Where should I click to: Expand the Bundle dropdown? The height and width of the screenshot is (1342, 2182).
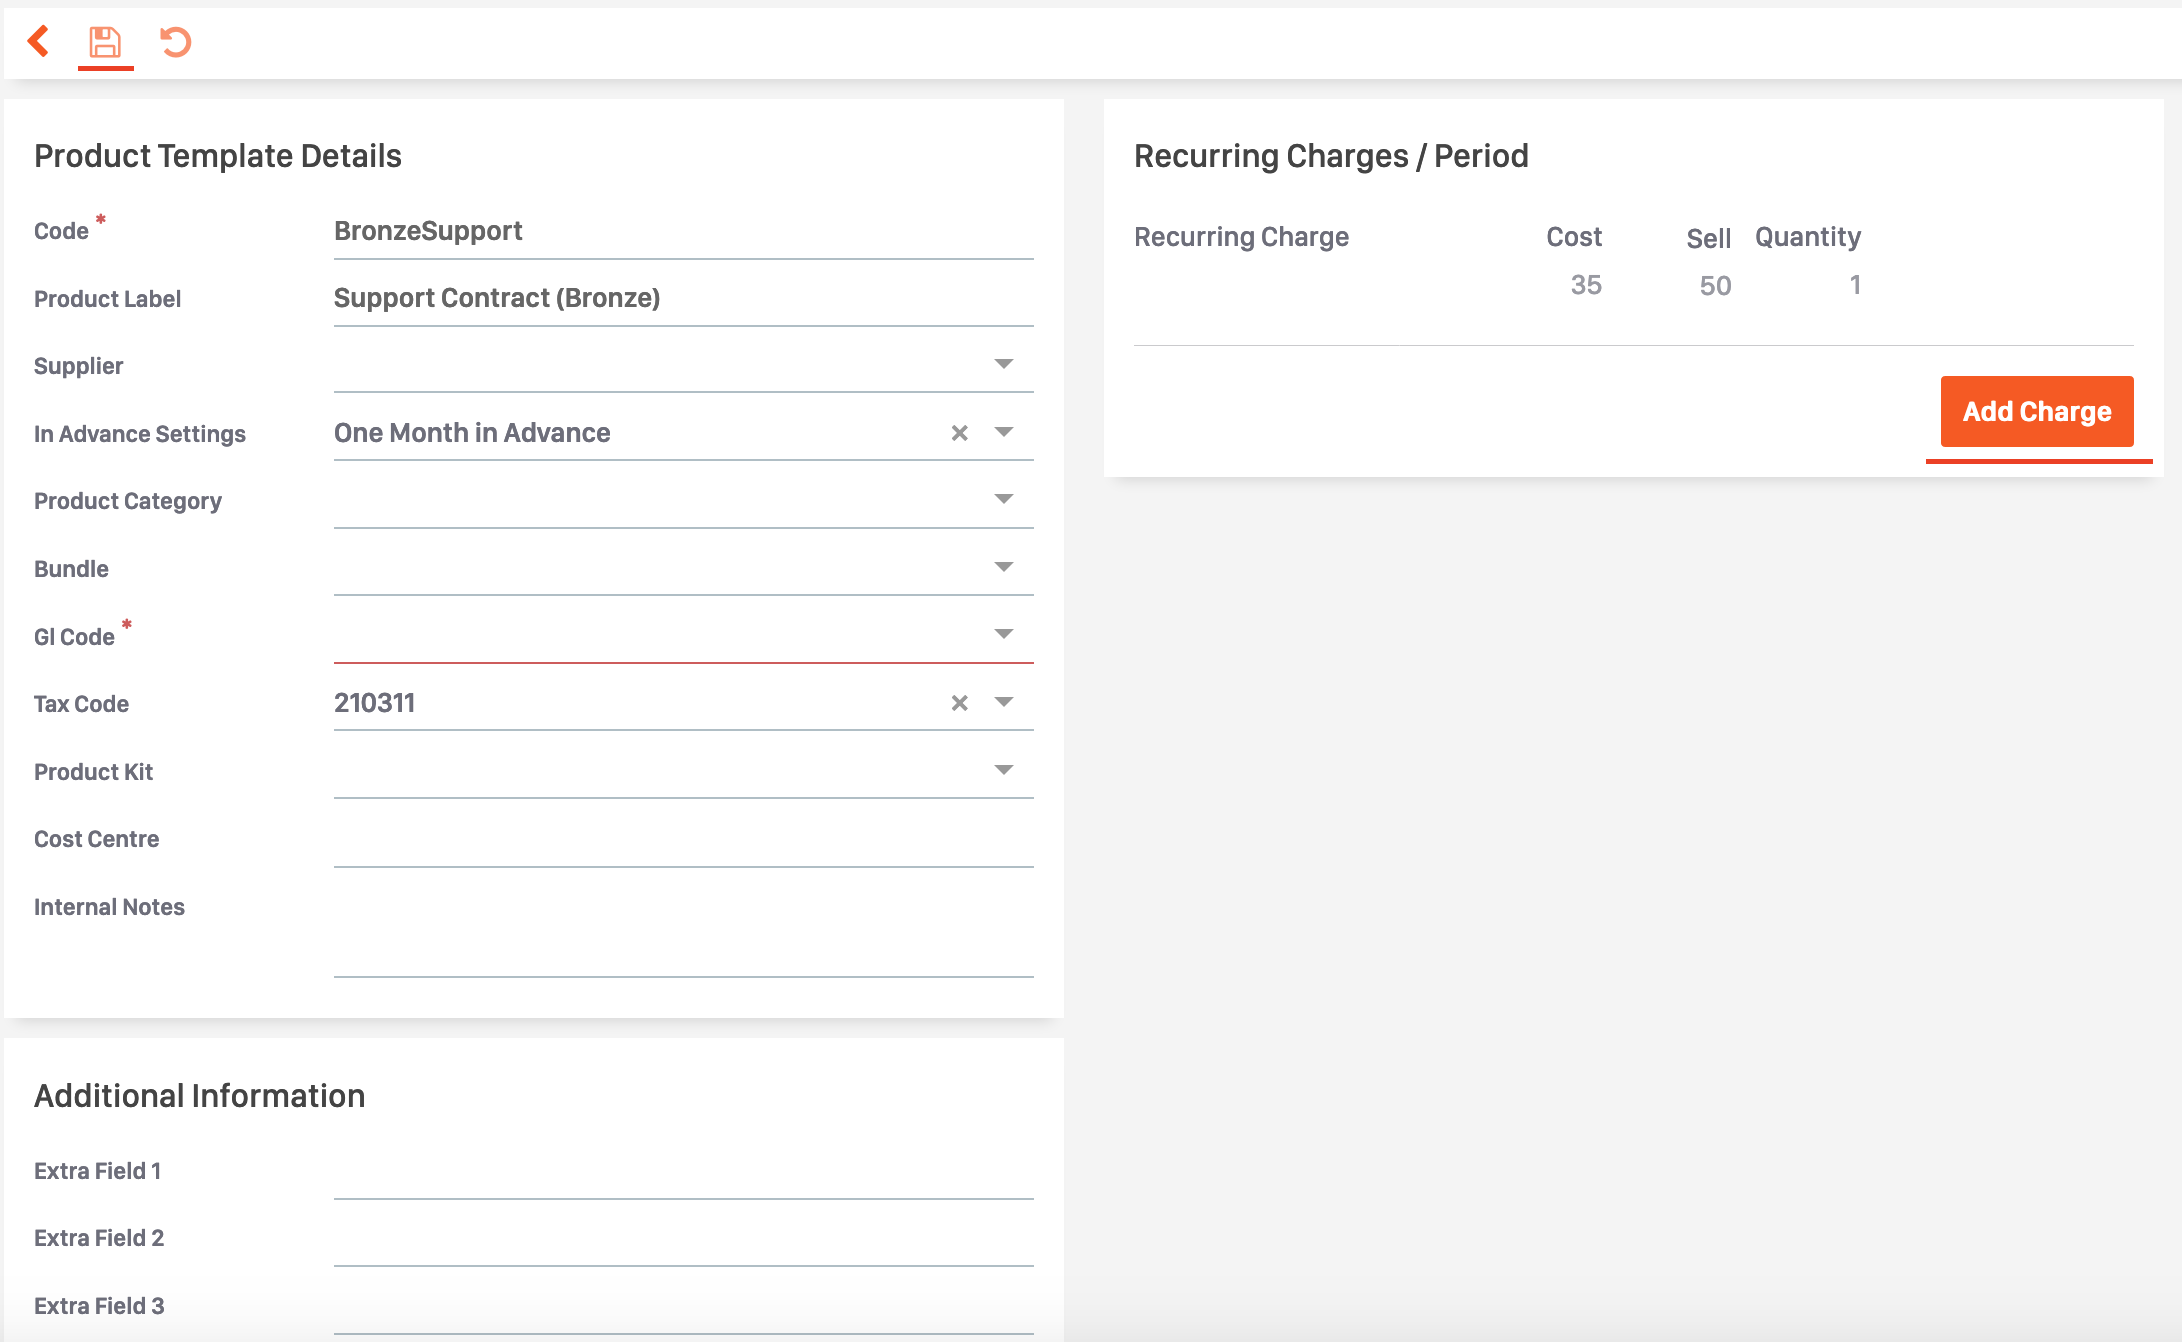click(1003, 566)
